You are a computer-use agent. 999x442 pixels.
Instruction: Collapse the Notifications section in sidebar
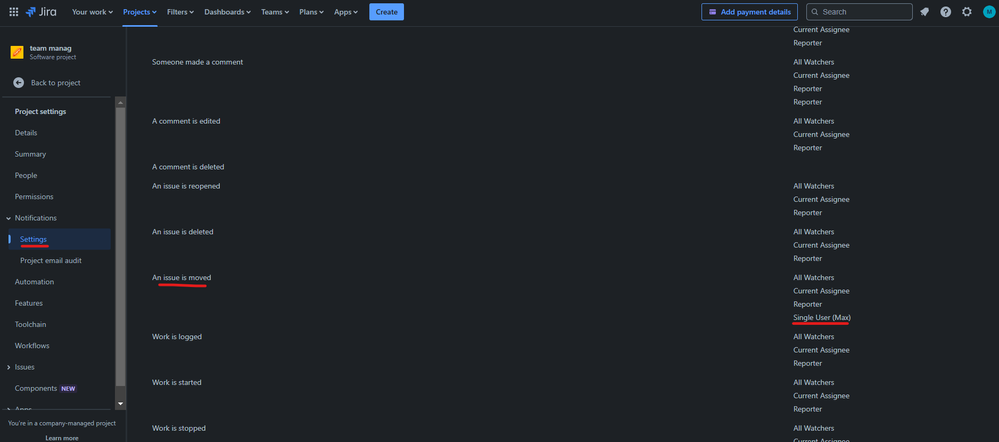click(x=8, y=218)
